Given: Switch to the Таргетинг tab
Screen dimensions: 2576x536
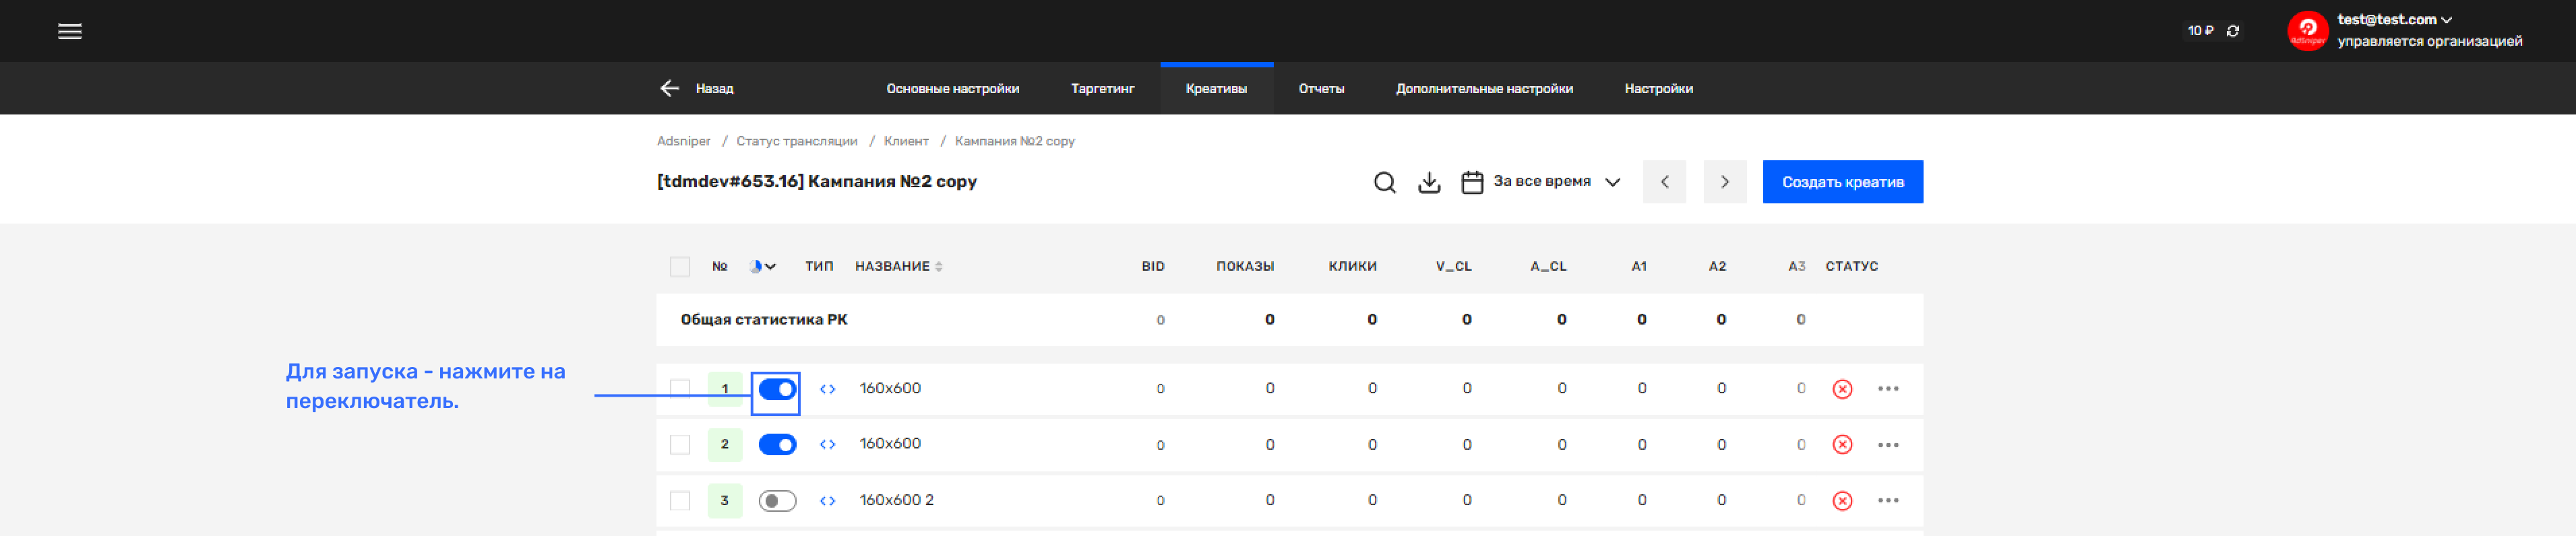Looking at the screenshot, I should tap(1102, 89).
